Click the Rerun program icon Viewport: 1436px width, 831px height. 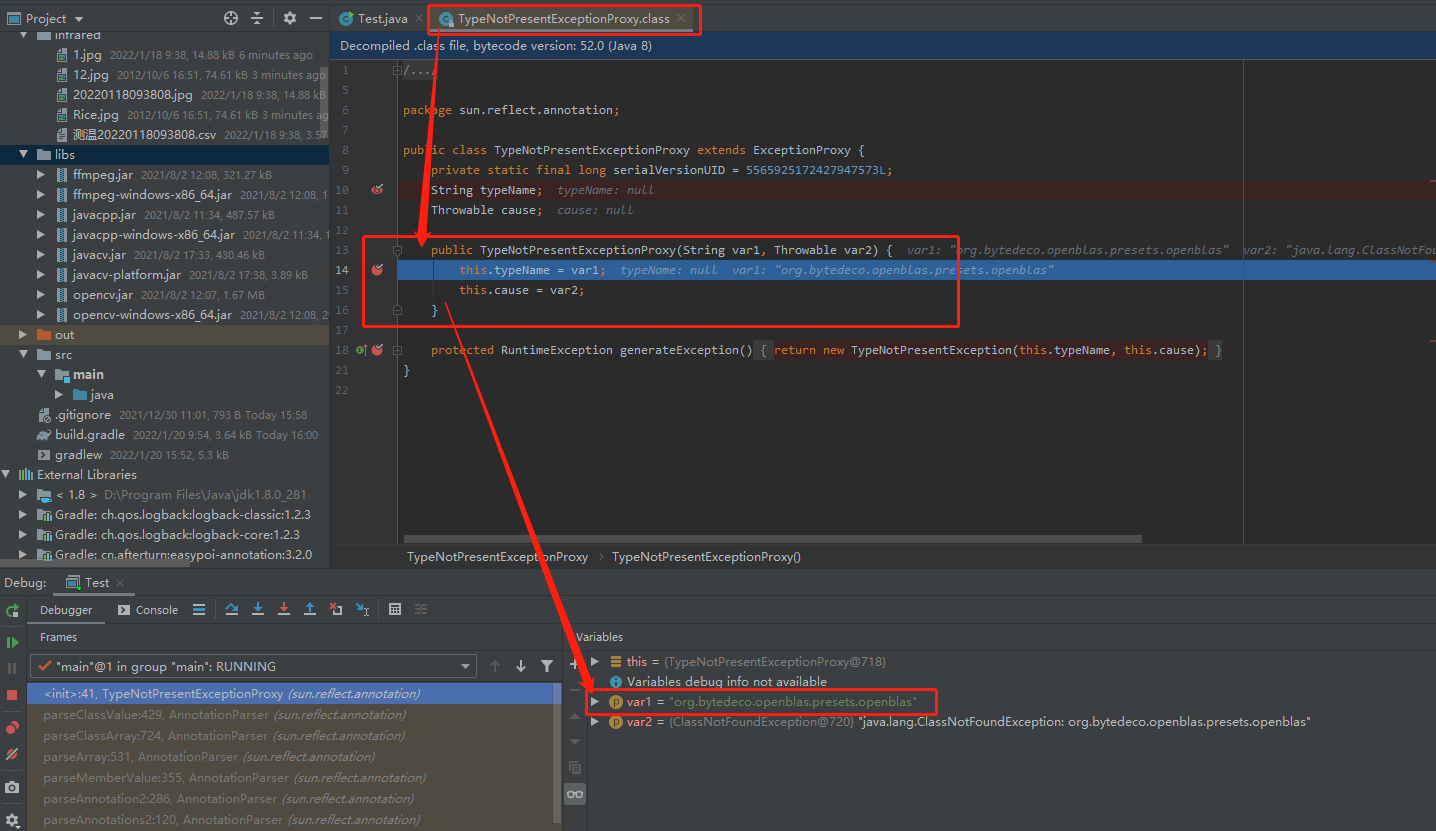coord(12,611)
